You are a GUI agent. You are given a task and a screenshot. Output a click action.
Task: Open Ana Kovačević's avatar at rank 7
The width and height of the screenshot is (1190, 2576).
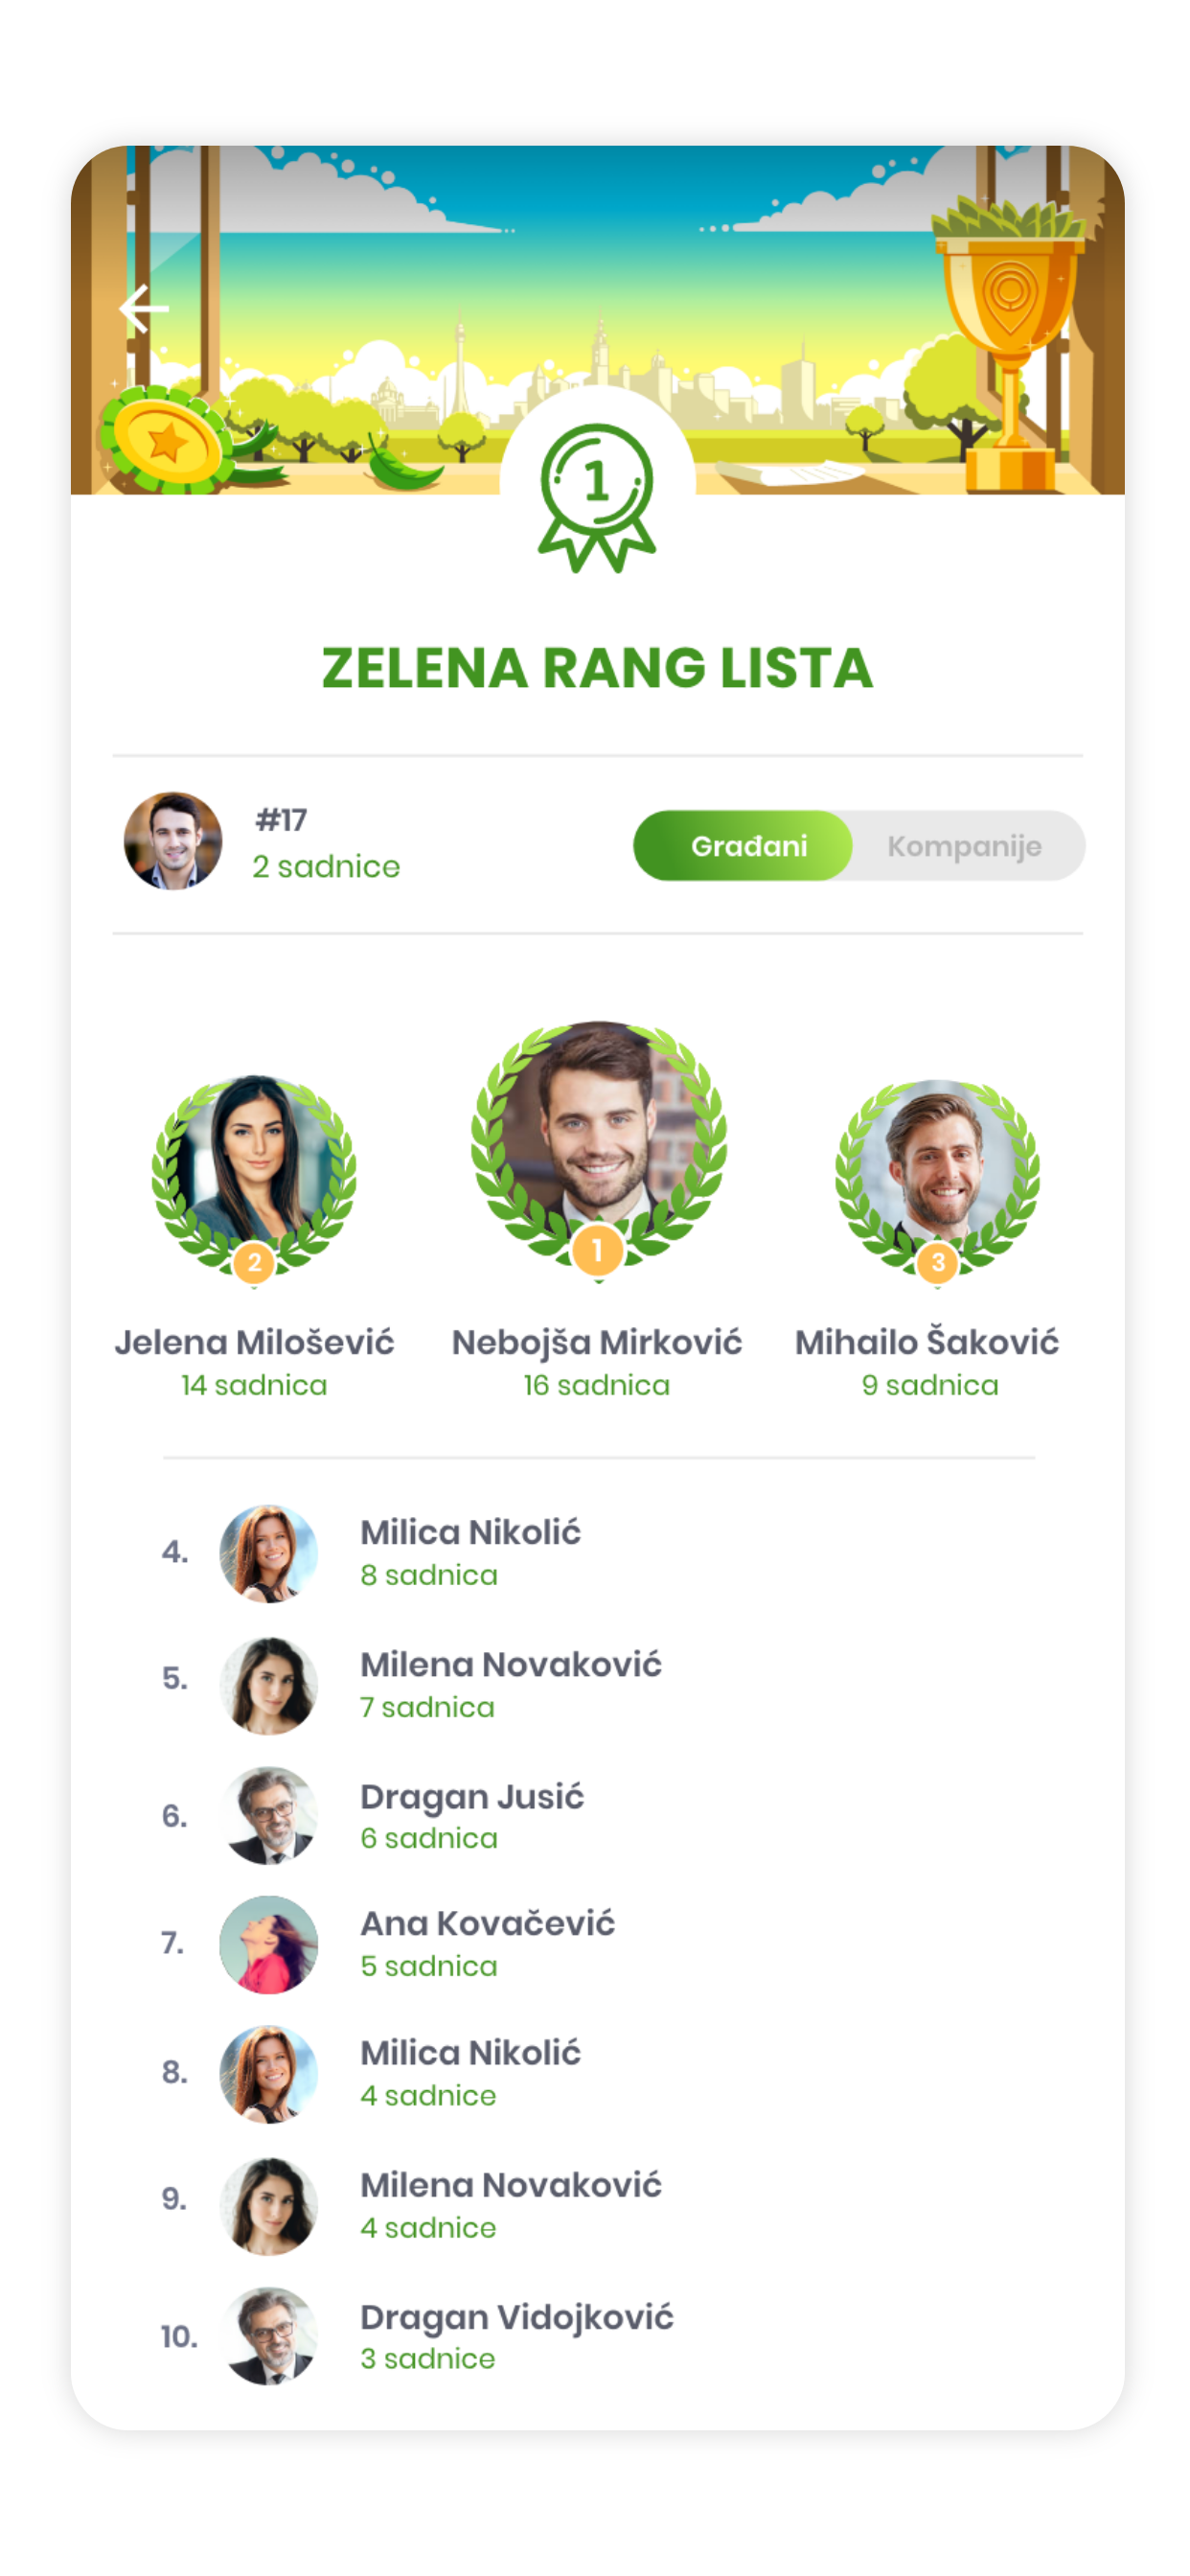(268, 1944)
